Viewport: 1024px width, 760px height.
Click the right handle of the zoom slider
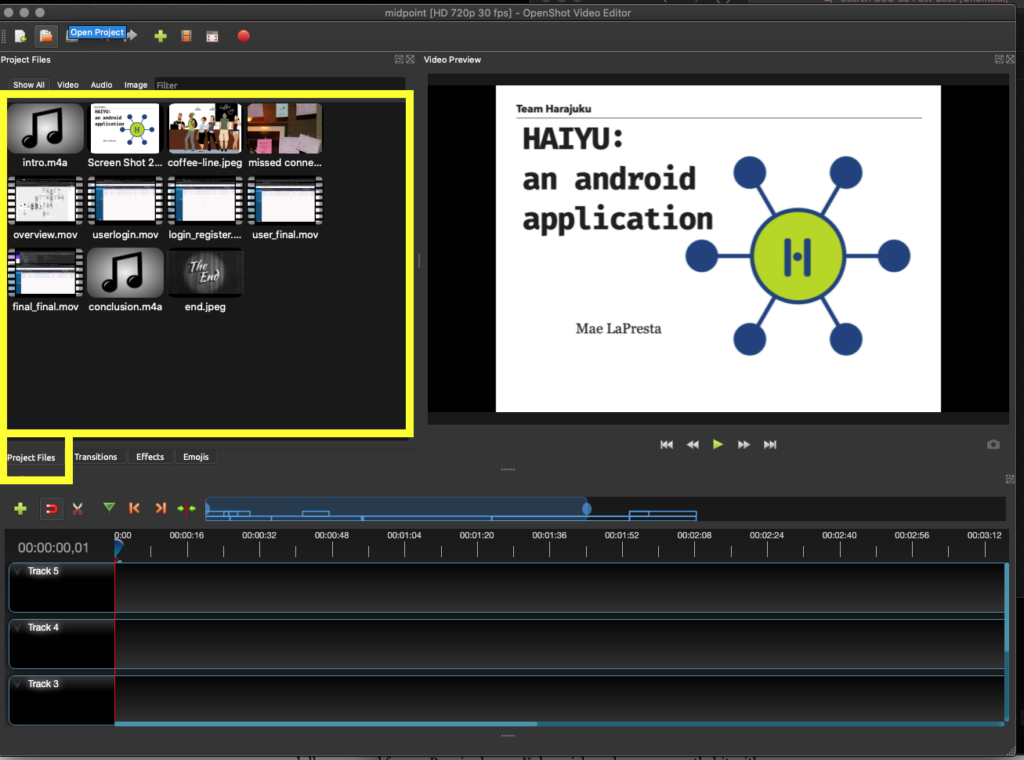[586, 509]
